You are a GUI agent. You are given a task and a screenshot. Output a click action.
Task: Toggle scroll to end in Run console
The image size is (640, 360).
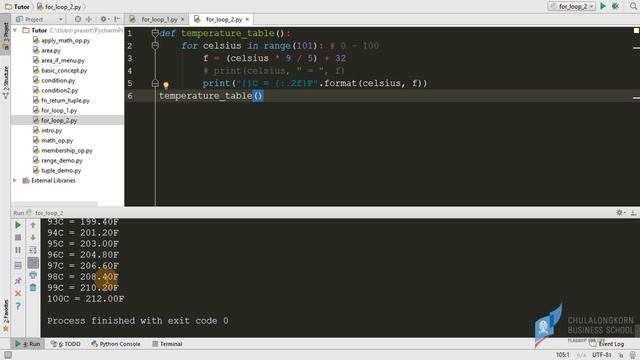(33, 263)
